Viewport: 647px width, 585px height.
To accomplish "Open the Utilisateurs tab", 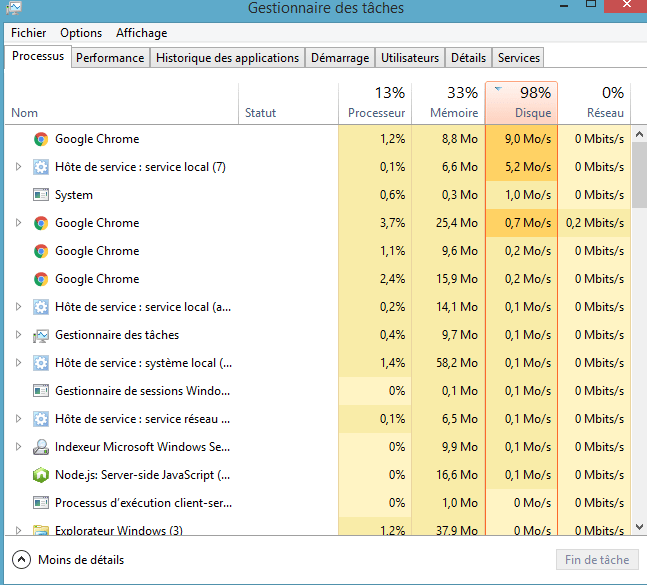I will 410,58.
